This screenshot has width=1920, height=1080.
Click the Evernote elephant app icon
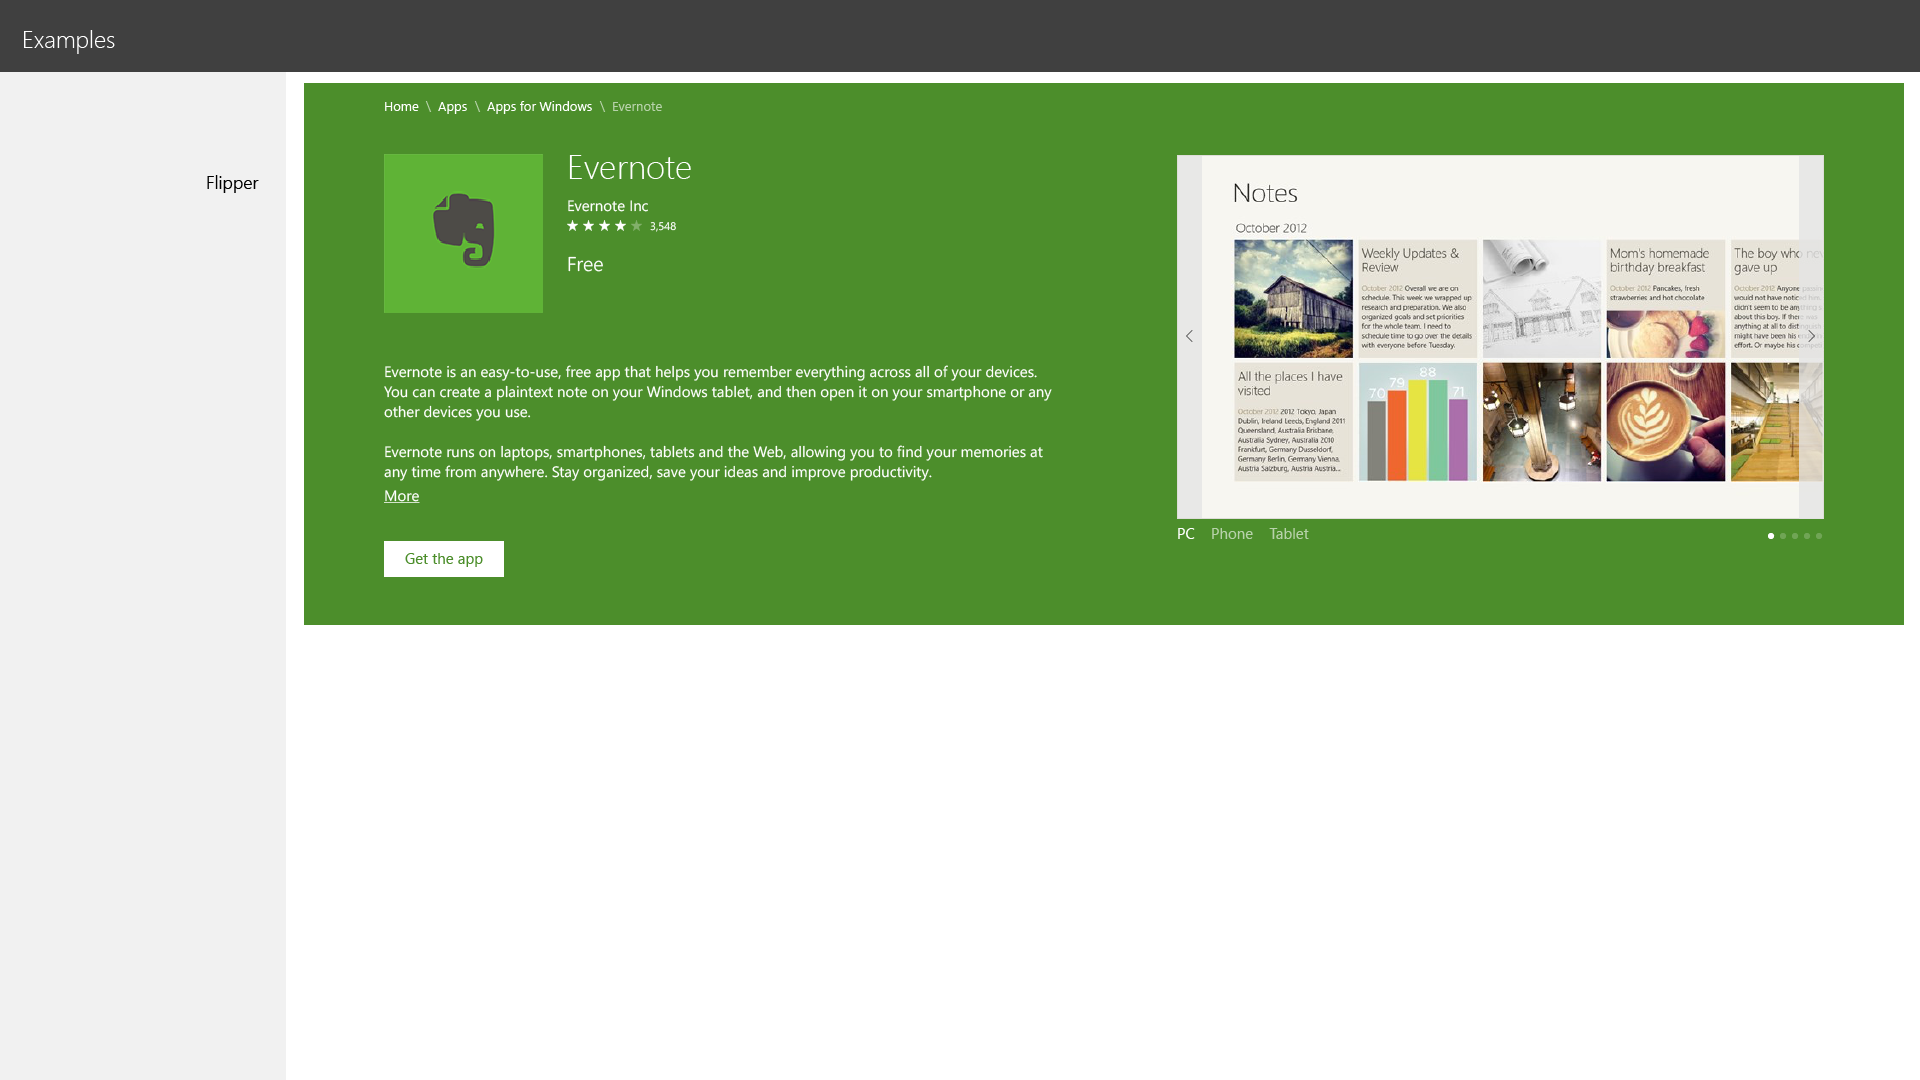pos(463,233)
